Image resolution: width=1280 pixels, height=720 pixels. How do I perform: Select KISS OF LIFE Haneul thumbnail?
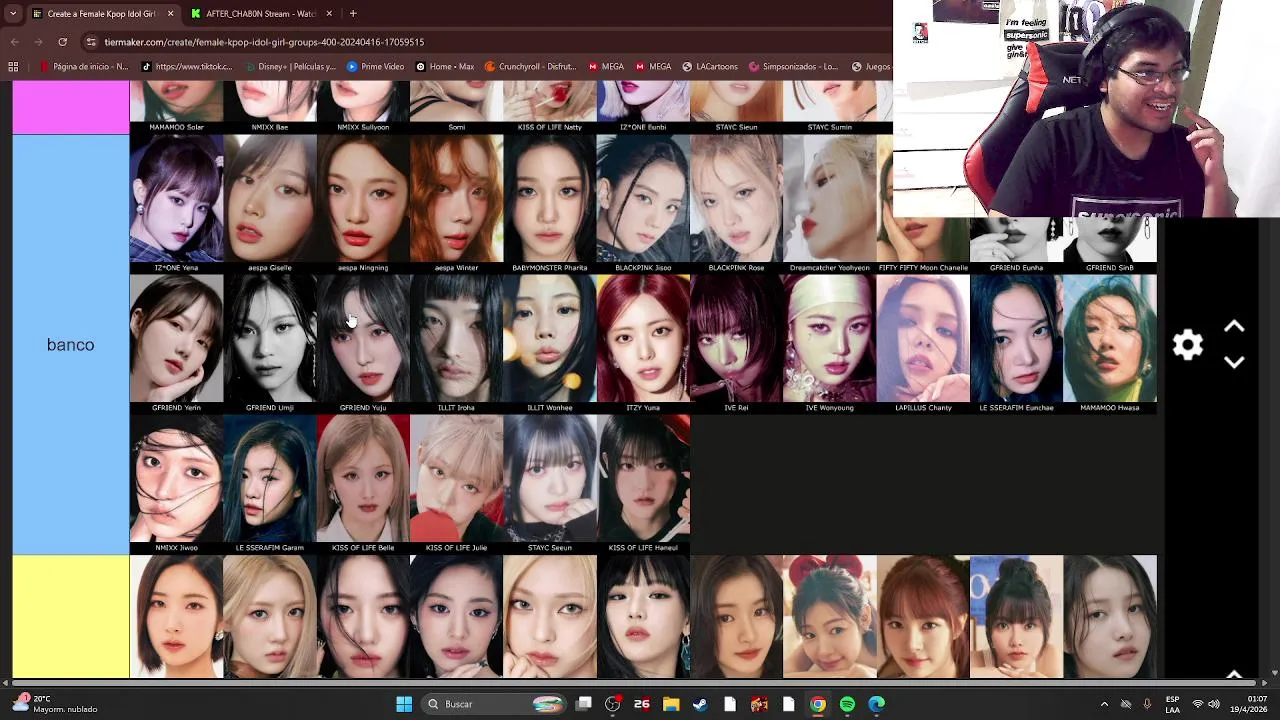643,484
